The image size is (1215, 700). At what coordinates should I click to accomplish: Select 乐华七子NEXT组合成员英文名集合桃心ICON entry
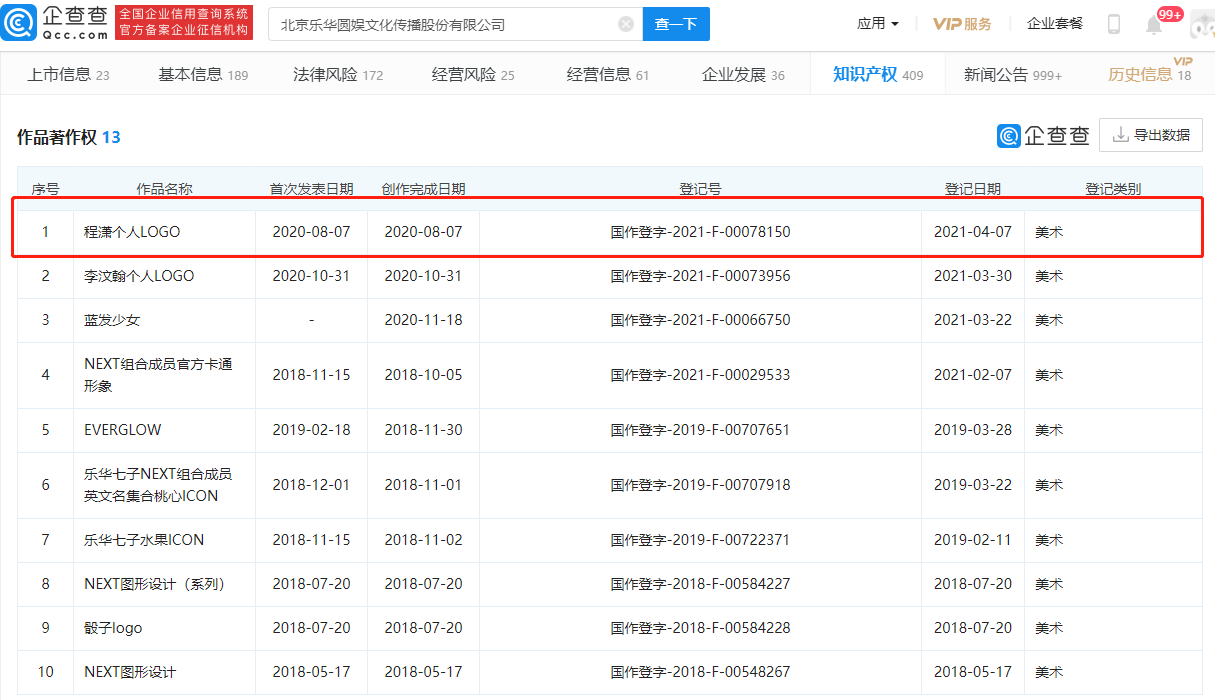(158, 485)
